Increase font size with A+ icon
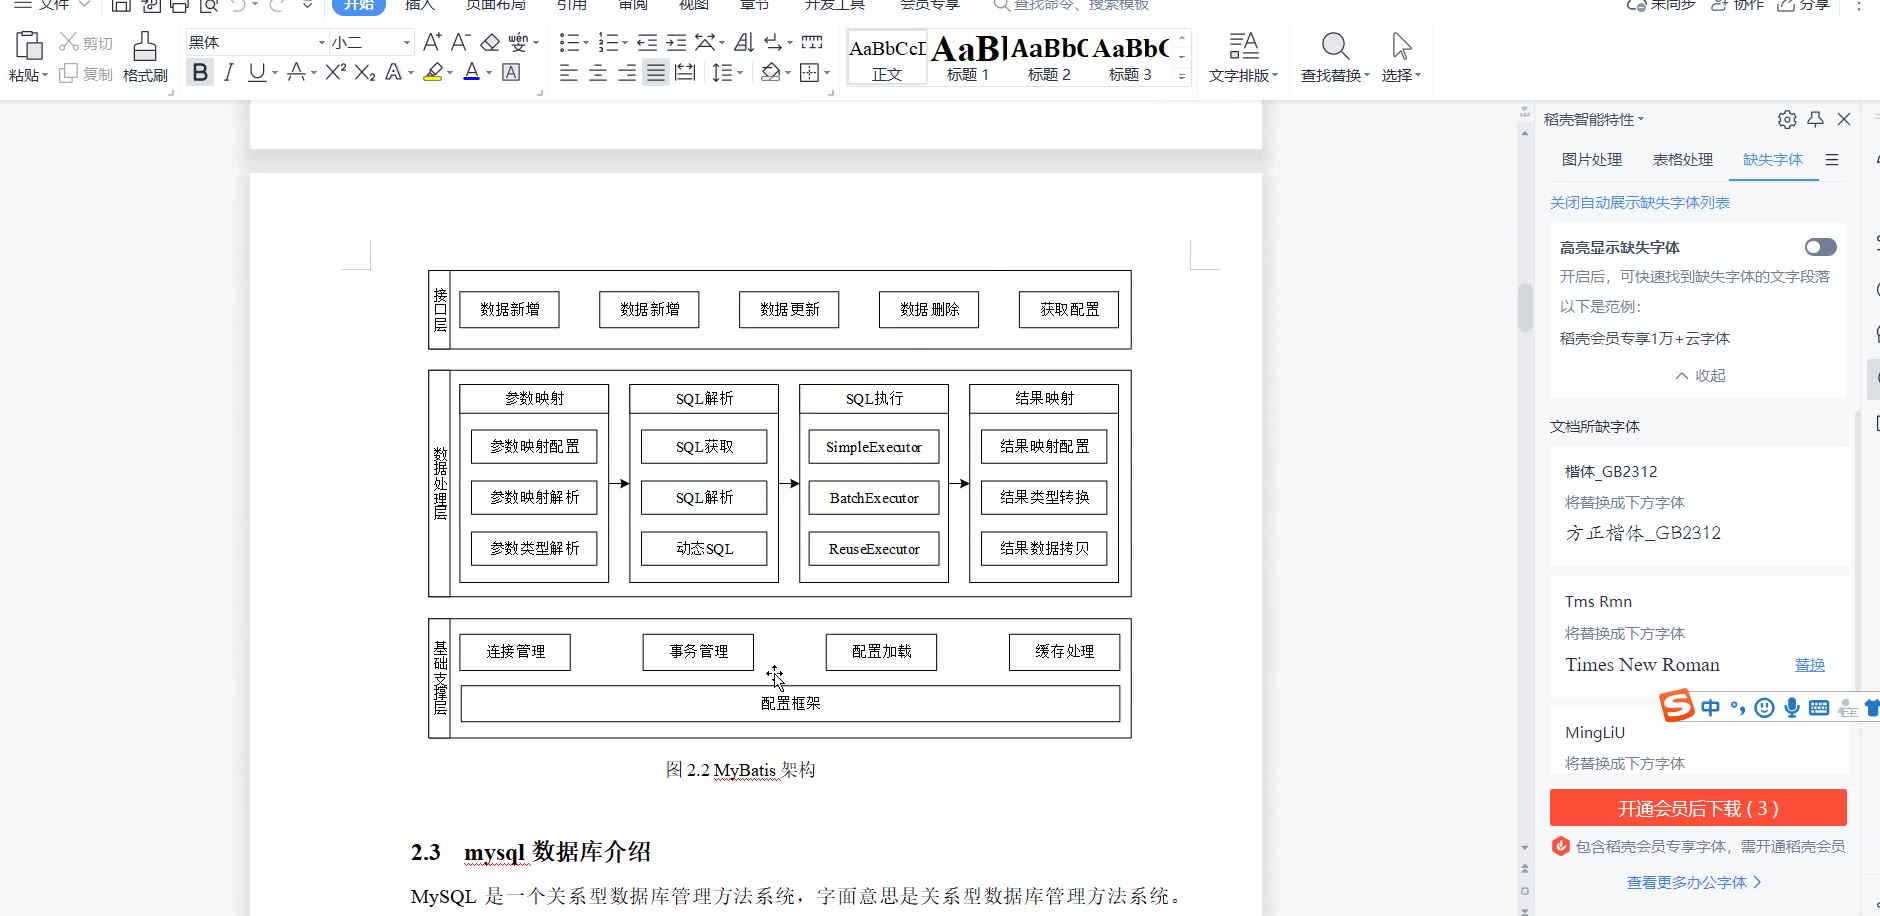Viewport: 1880px width, 916px height. pyautogui.click(x=432, y=42)
